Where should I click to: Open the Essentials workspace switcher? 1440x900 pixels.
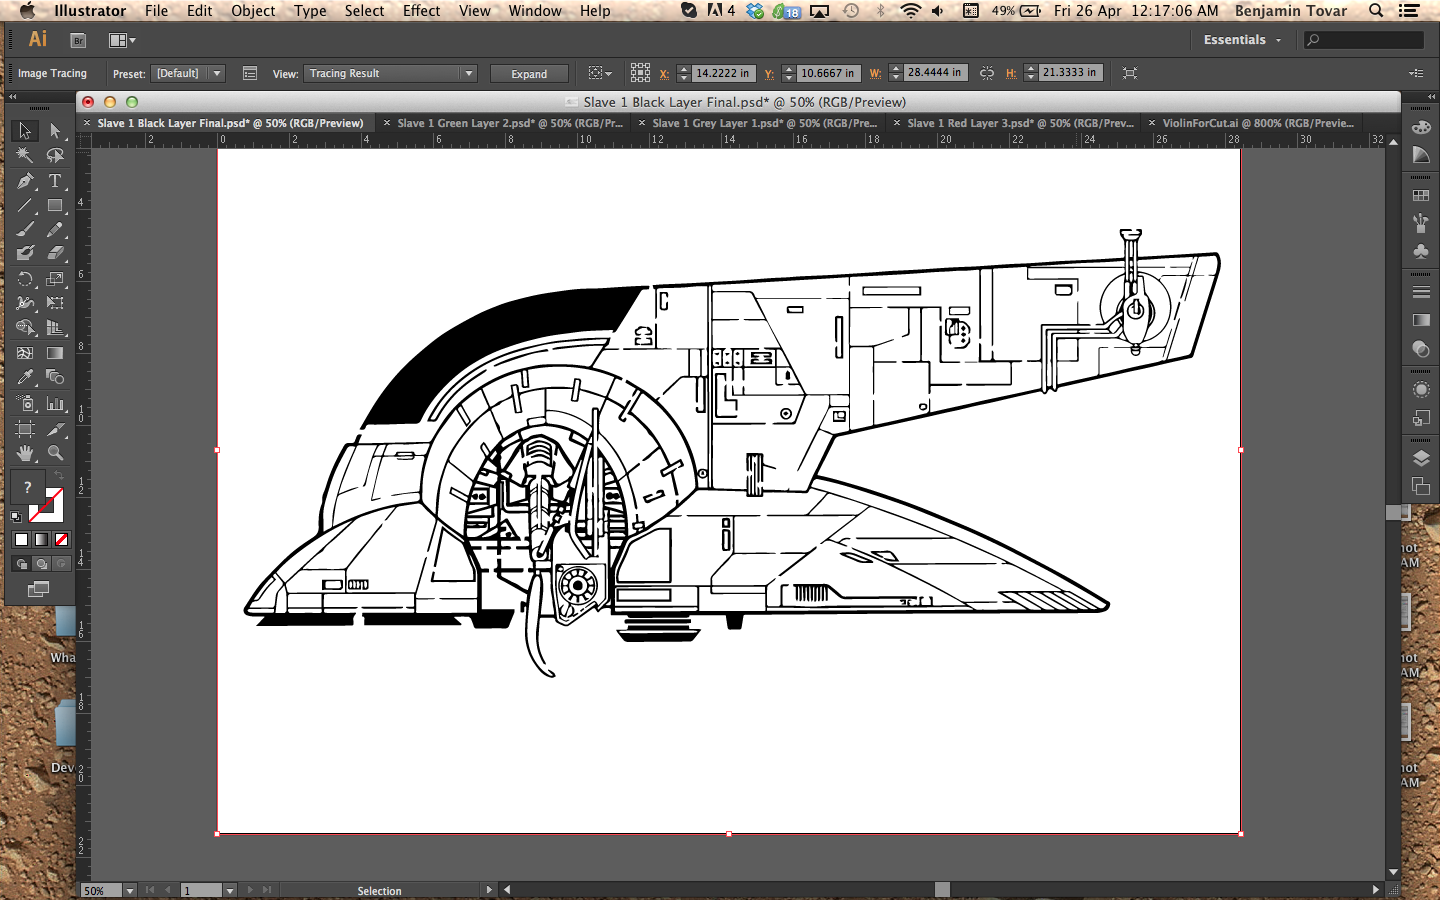pos(1242,40)
